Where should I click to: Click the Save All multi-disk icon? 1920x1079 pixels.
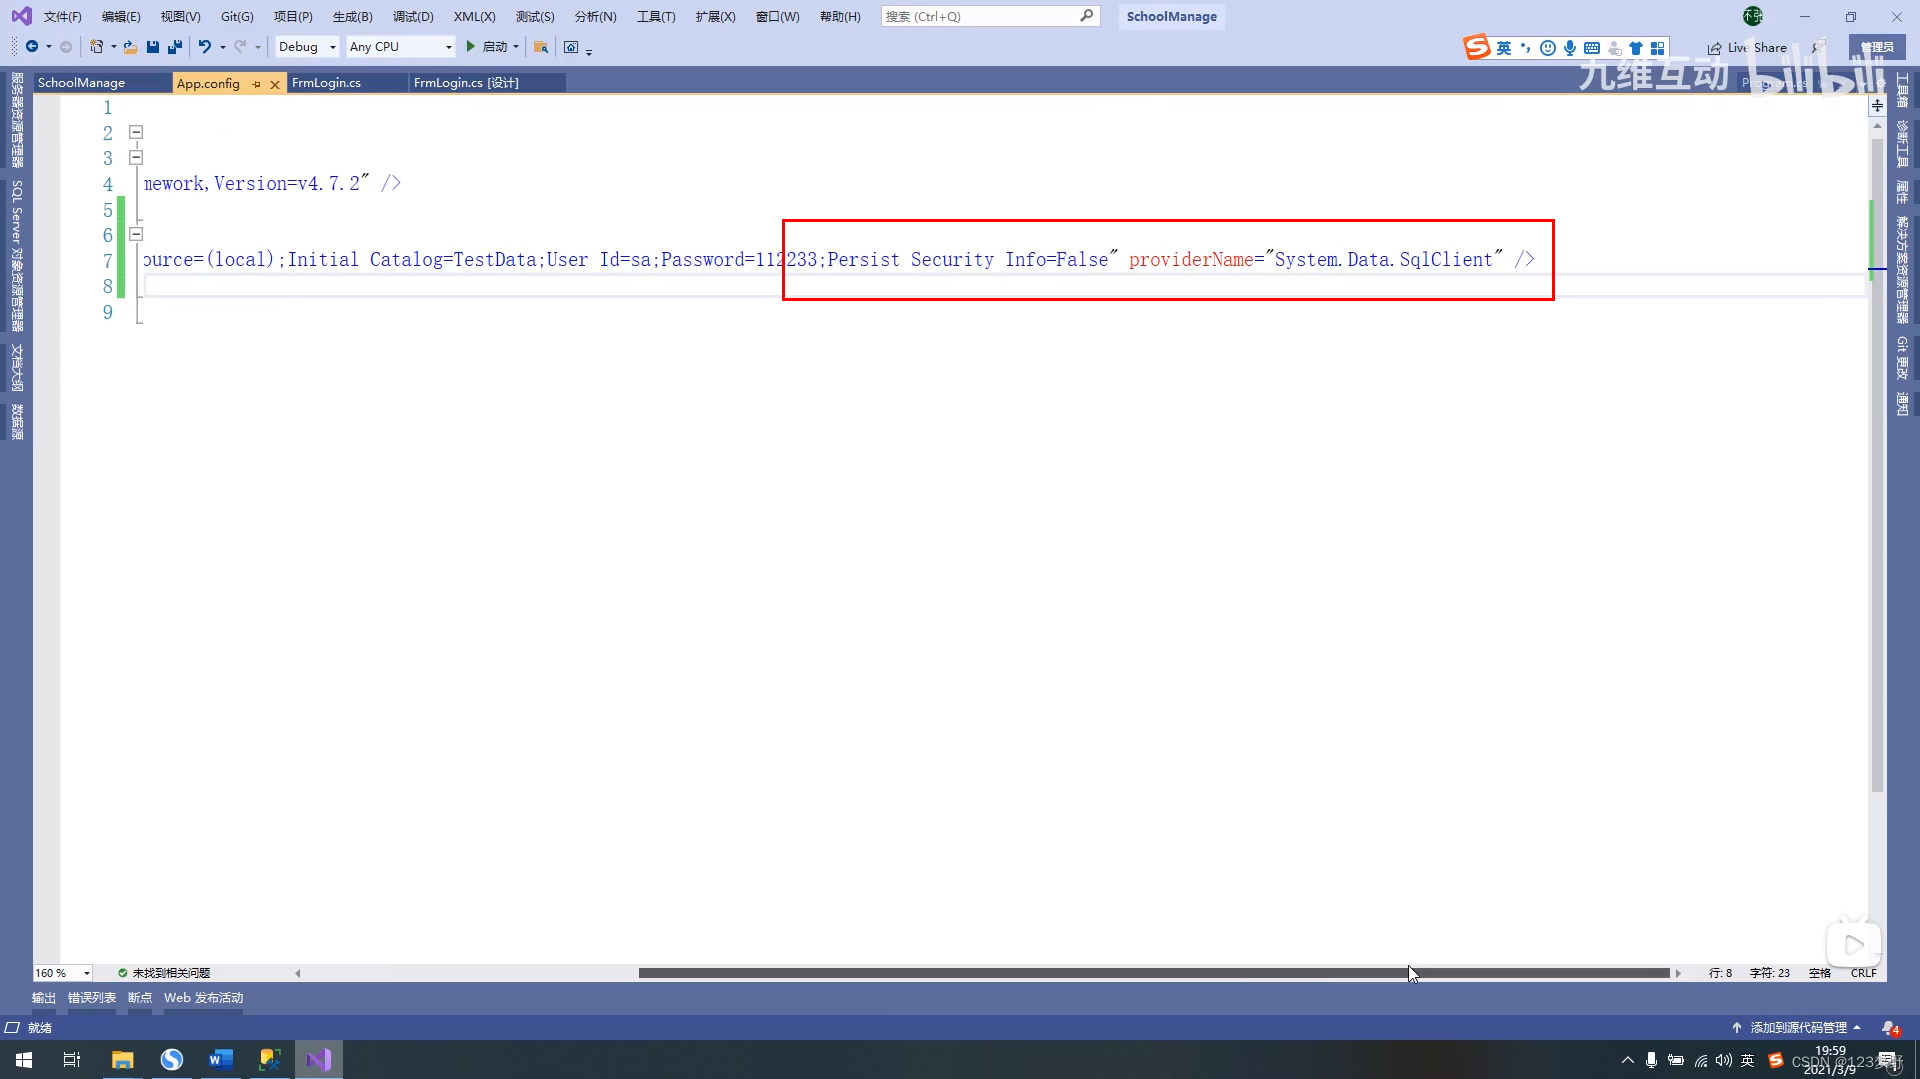click(x=175, y=47)
